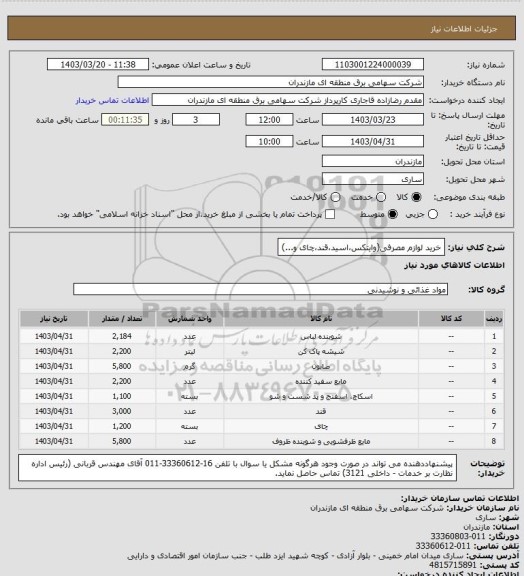Click the جزئیات اطلاعات نیاز header bar
The image size is (524, 576).
click(x=262, y=28)
